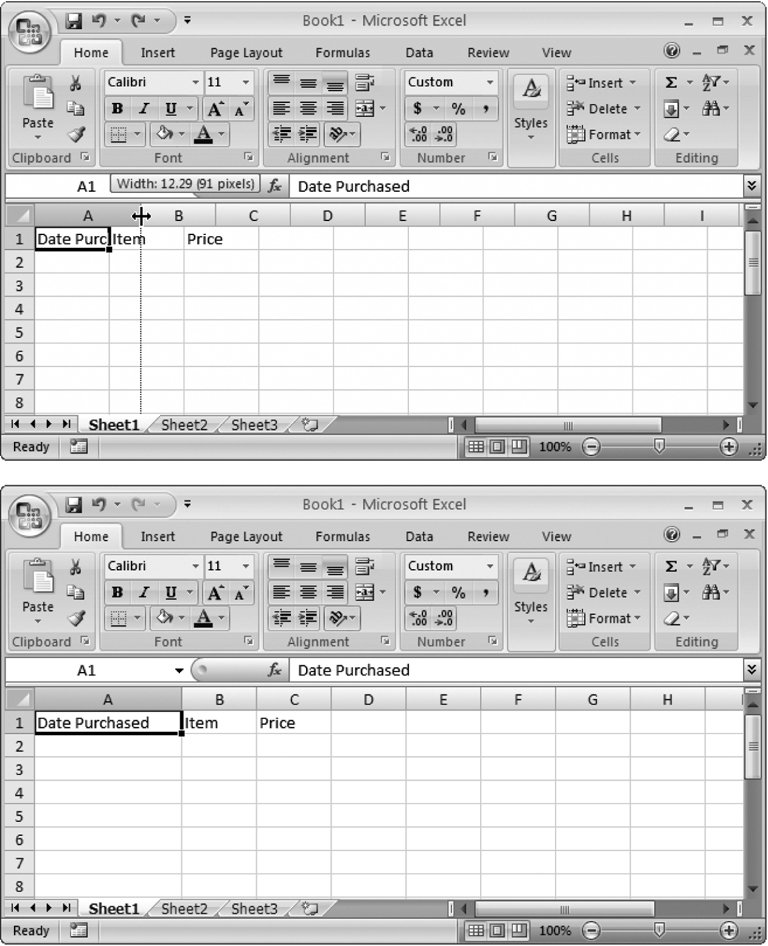Switch to Sheet3 in the bottom window
This screenshot has height=946, width=768.
[254, 909]
